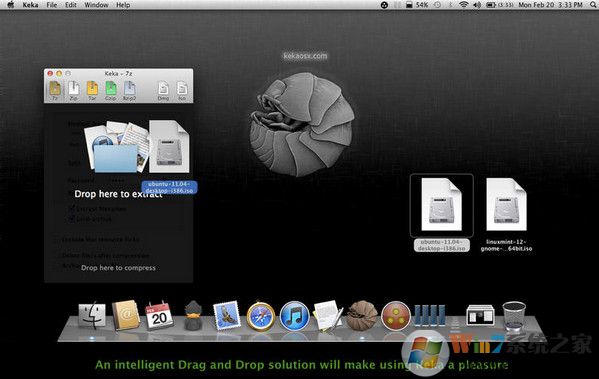Viewport: 599px width, 379px height.
Task: Open the Trash in the Dock
Action: 514,316
